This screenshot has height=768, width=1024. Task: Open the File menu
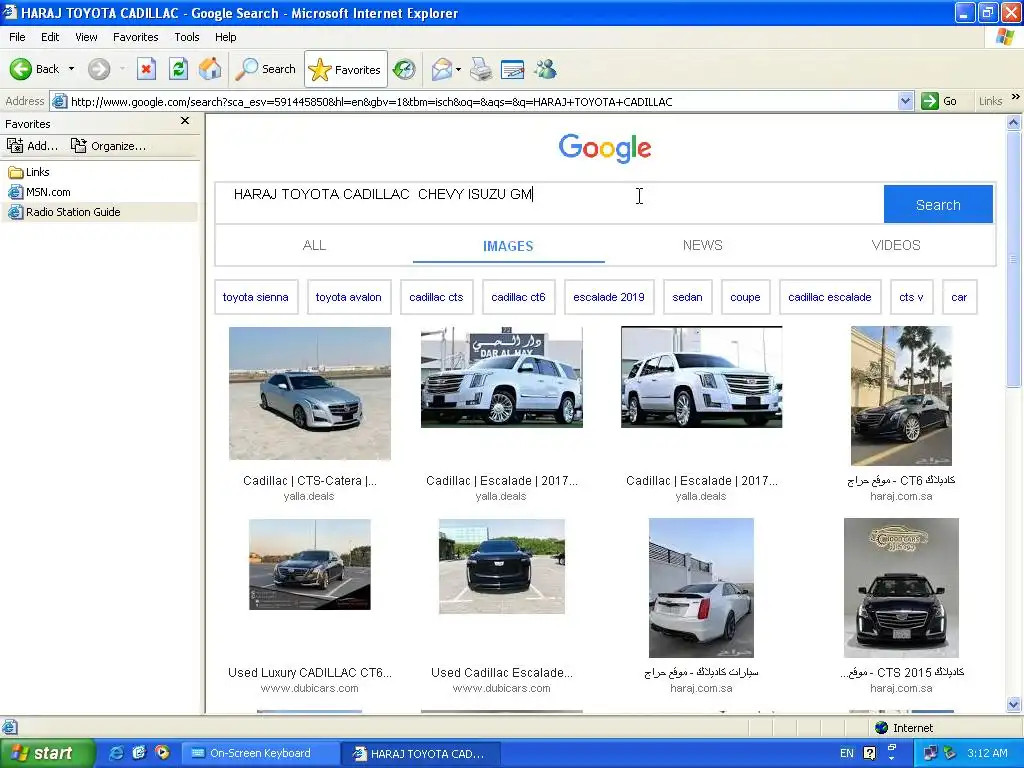tap(18, 37)
